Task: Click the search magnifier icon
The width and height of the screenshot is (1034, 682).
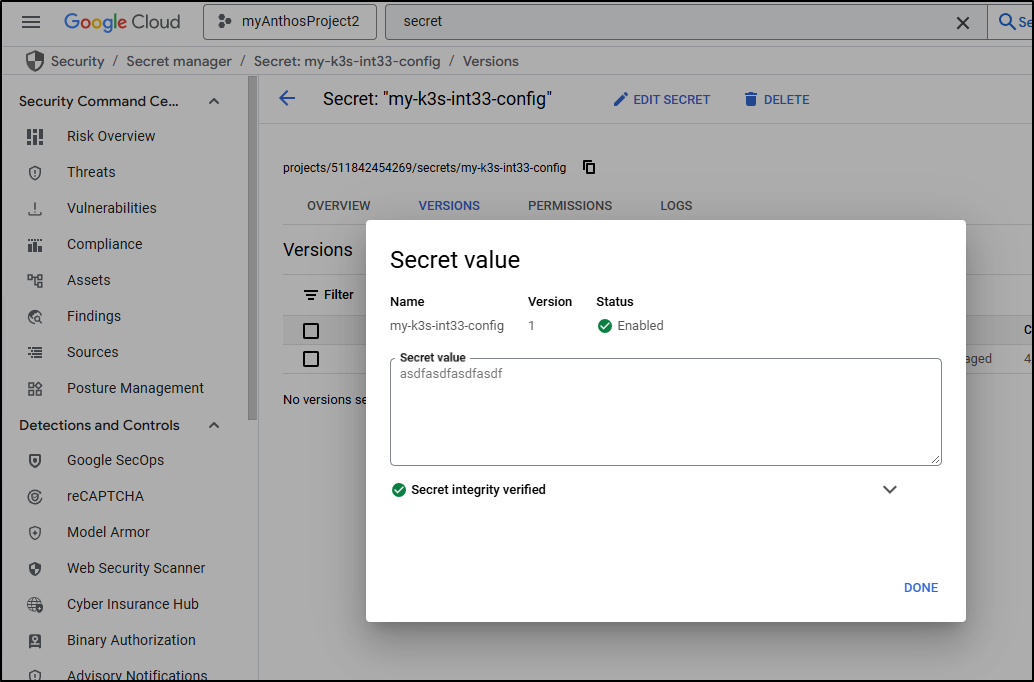Action: (x=1006, y=22)
